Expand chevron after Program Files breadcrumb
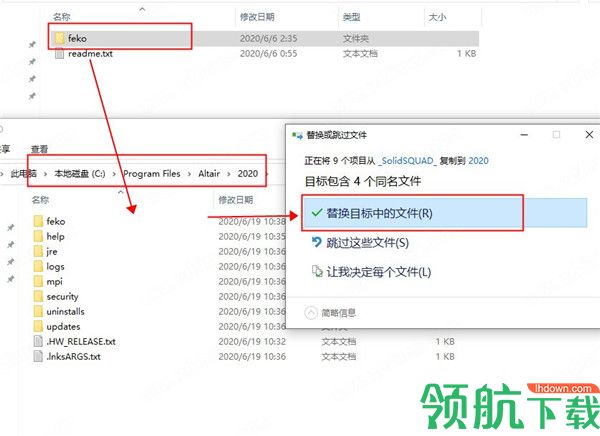This screenshot has width=600, height=436. 189,174
